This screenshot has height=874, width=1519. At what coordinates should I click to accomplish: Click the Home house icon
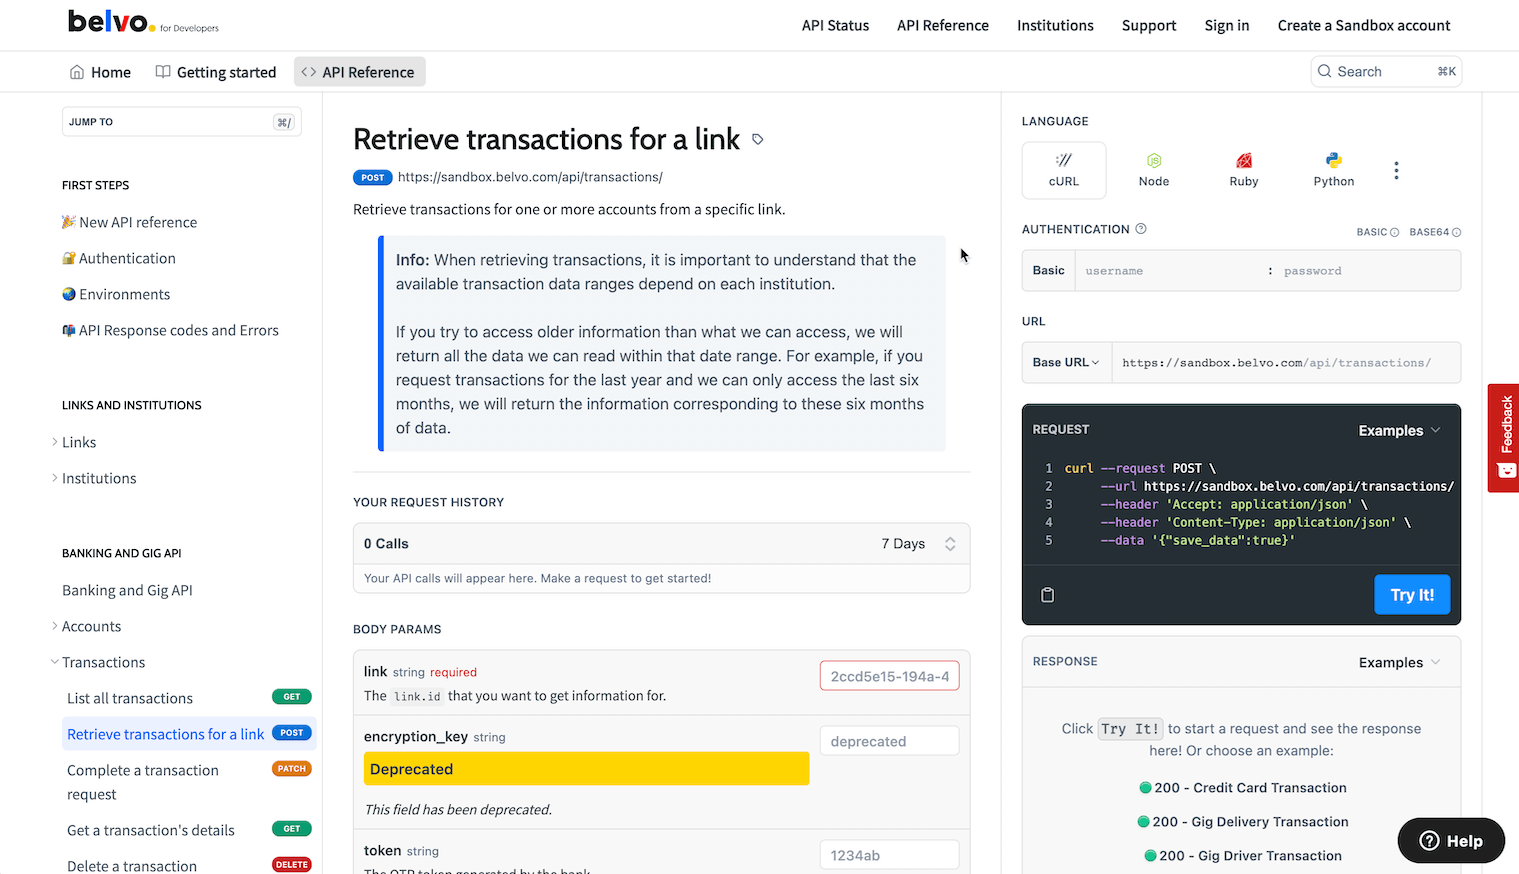(x=77, y=72)
